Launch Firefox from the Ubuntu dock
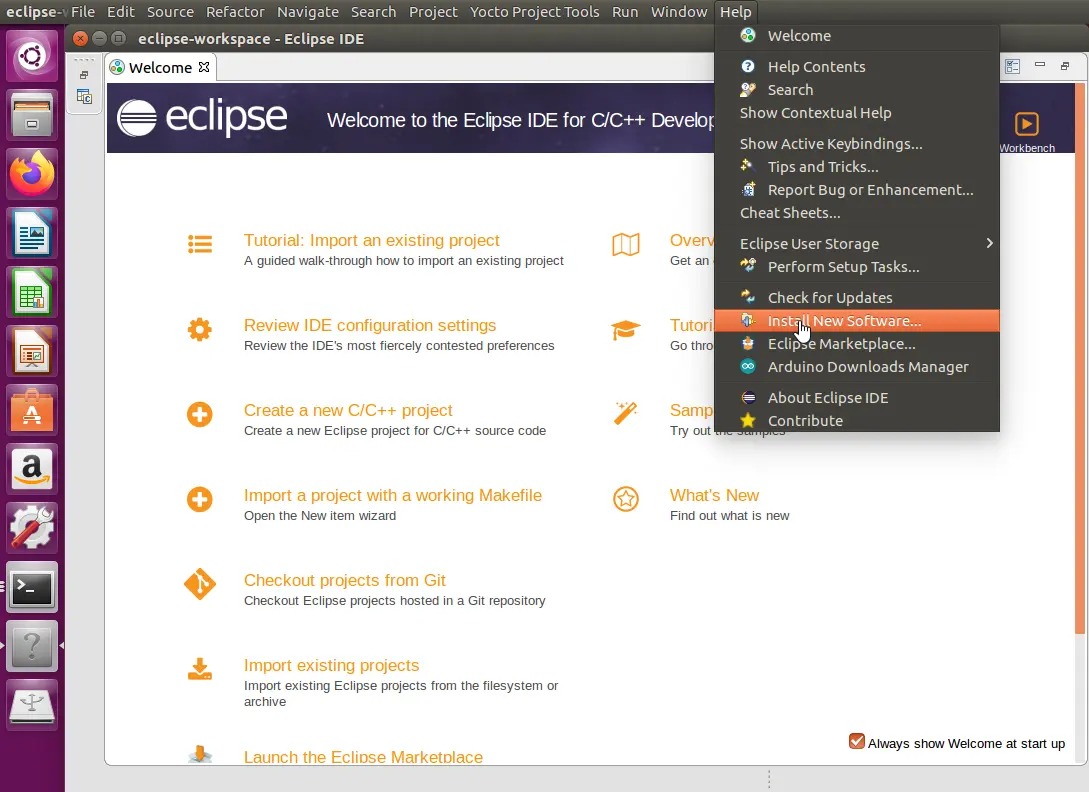Screen dimensions: 1089x792 32,174
